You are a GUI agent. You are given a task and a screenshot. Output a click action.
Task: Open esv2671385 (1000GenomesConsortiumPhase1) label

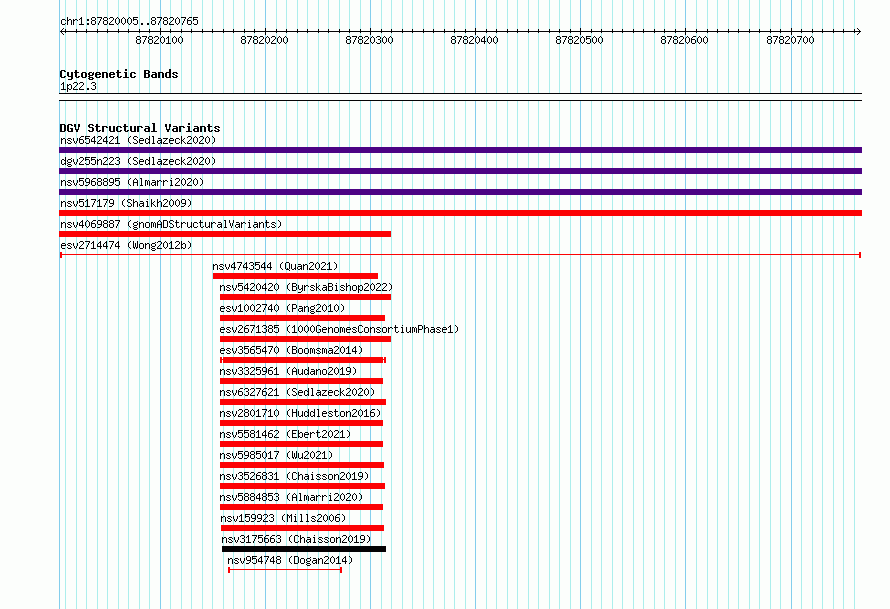click(x=339, y=329)
